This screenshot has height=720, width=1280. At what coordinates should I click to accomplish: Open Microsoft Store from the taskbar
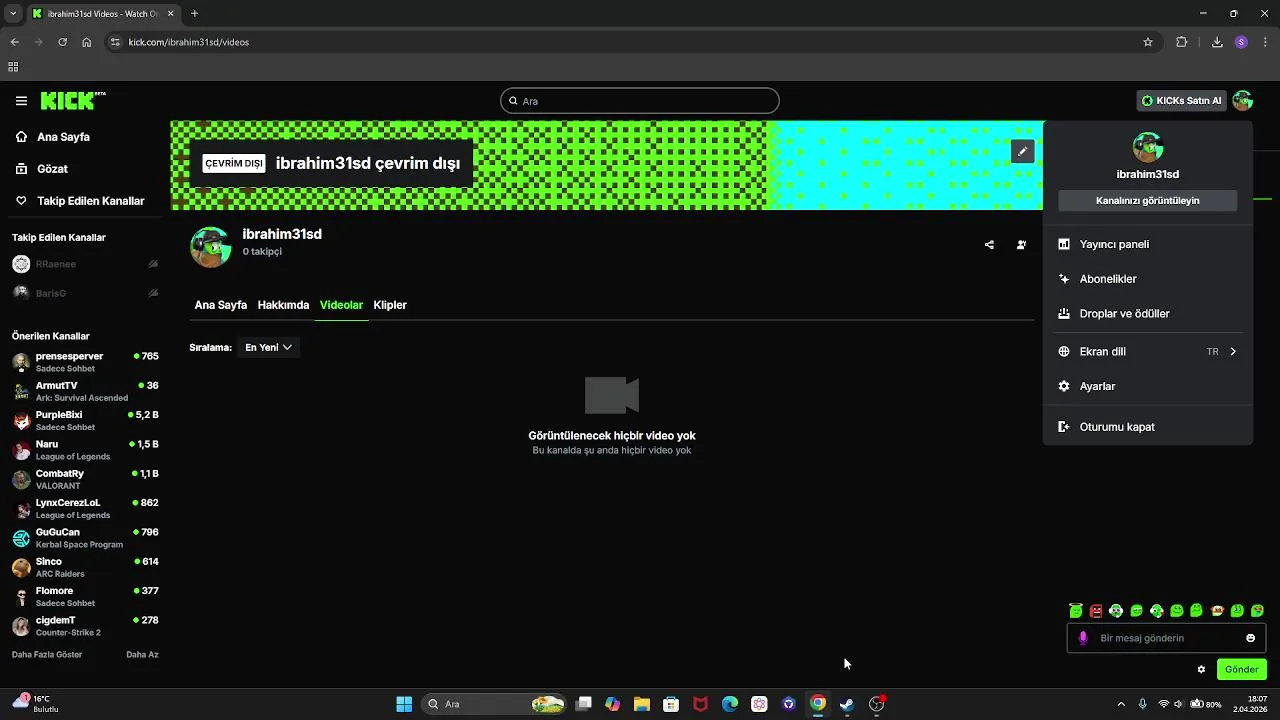[671, 704]
